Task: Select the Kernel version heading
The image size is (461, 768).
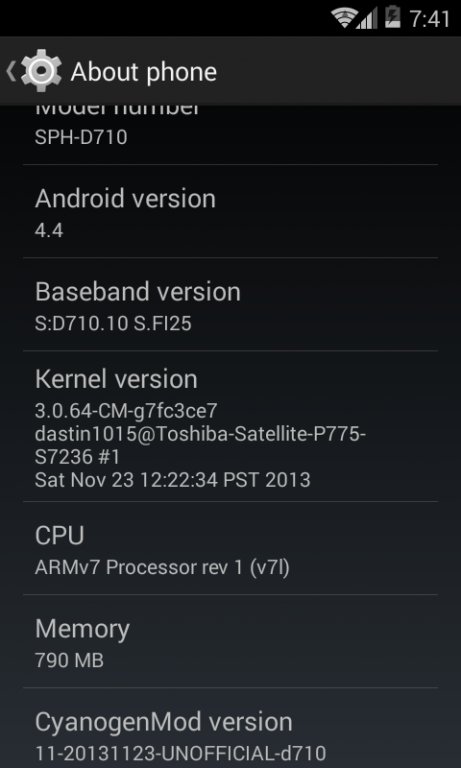Action: (x=116, y=379)
